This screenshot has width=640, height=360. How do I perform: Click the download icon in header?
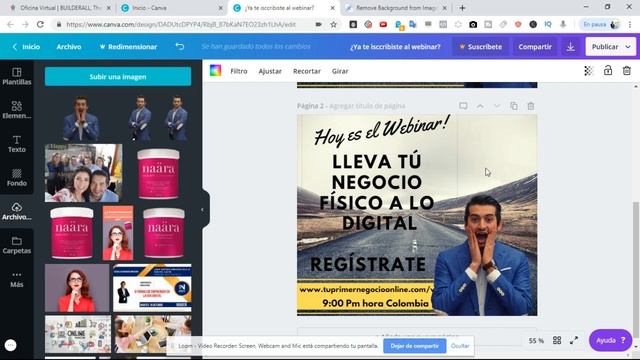571,47
